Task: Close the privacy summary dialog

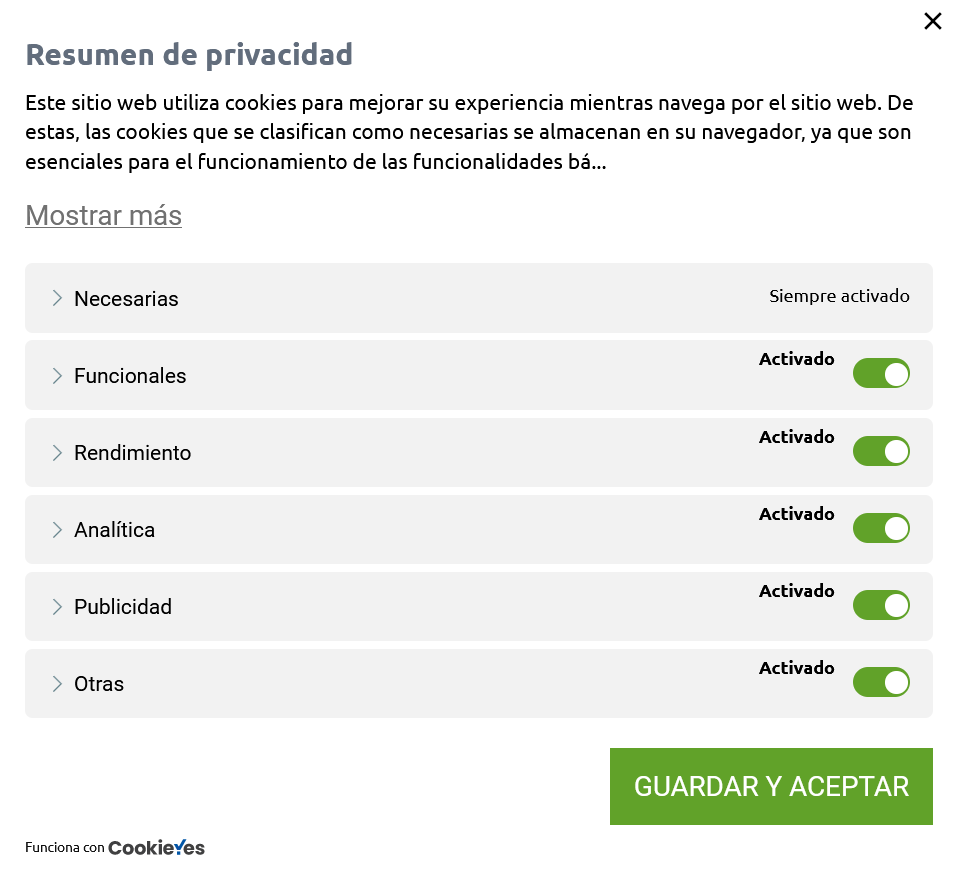Action: [x=932, y=21]
